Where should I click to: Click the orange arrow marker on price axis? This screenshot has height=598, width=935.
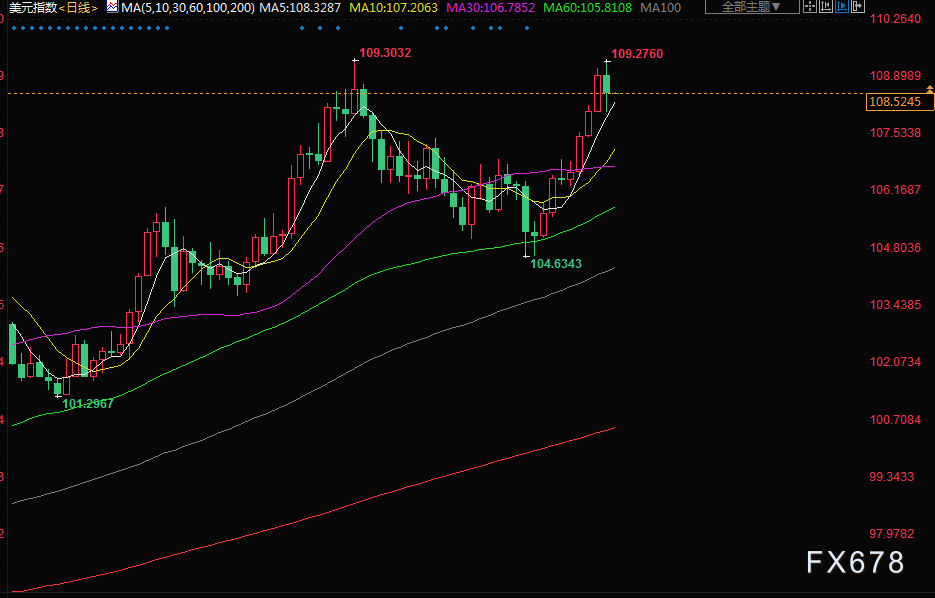[x=931, y=90]
